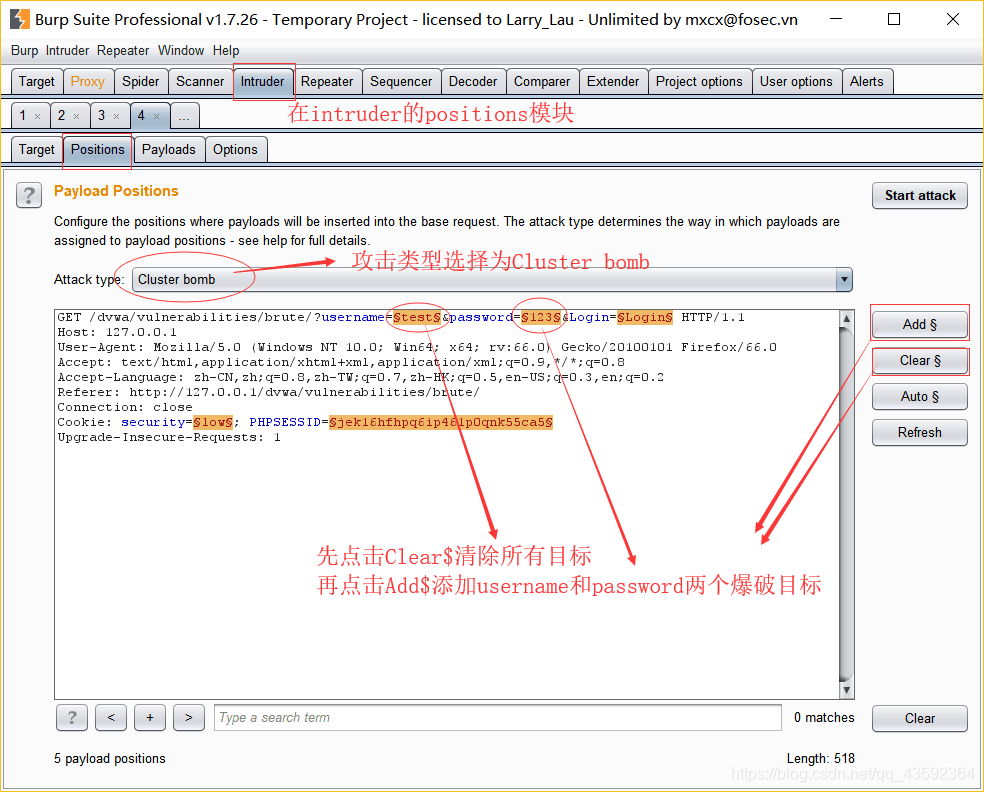The height and width of the screenshot is (792, 984).
Task: Select Intruder attack tab 2
Action: point(62,115)
